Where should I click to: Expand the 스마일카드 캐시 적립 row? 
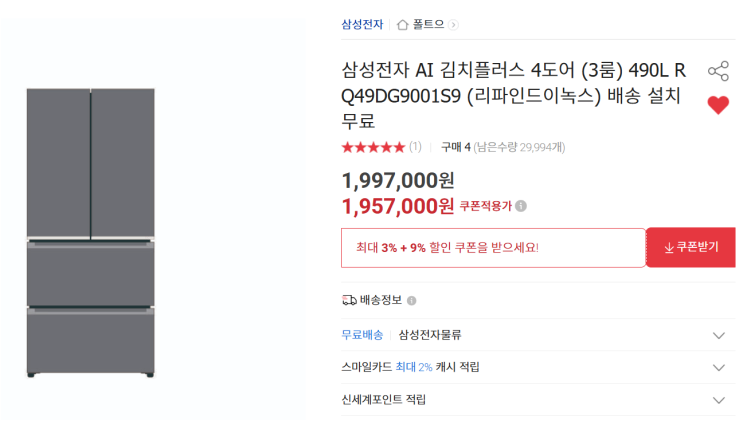pos(718,368)
